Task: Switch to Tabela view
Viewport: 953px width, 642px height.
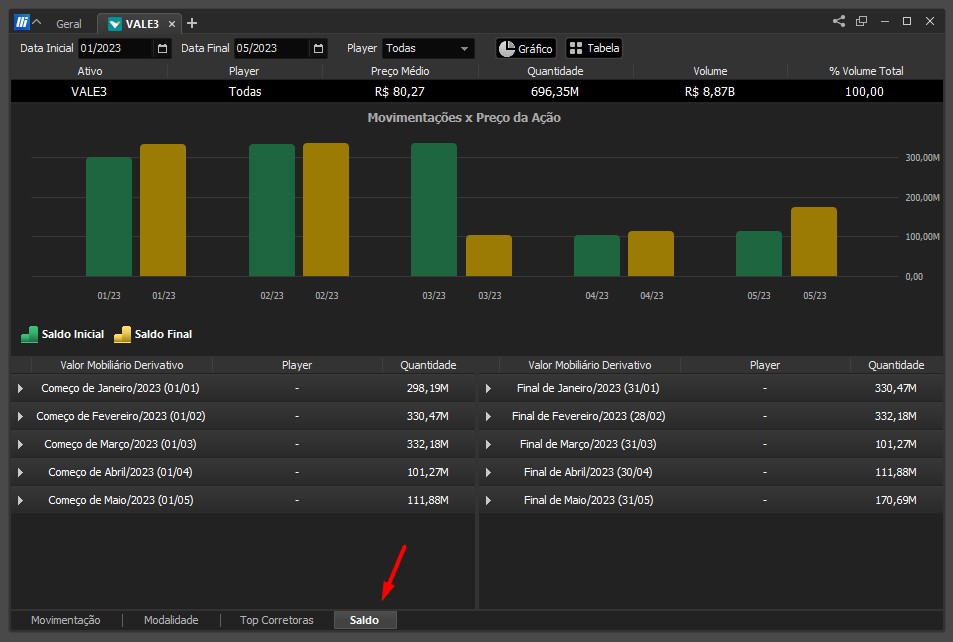Action: [594, 48]
